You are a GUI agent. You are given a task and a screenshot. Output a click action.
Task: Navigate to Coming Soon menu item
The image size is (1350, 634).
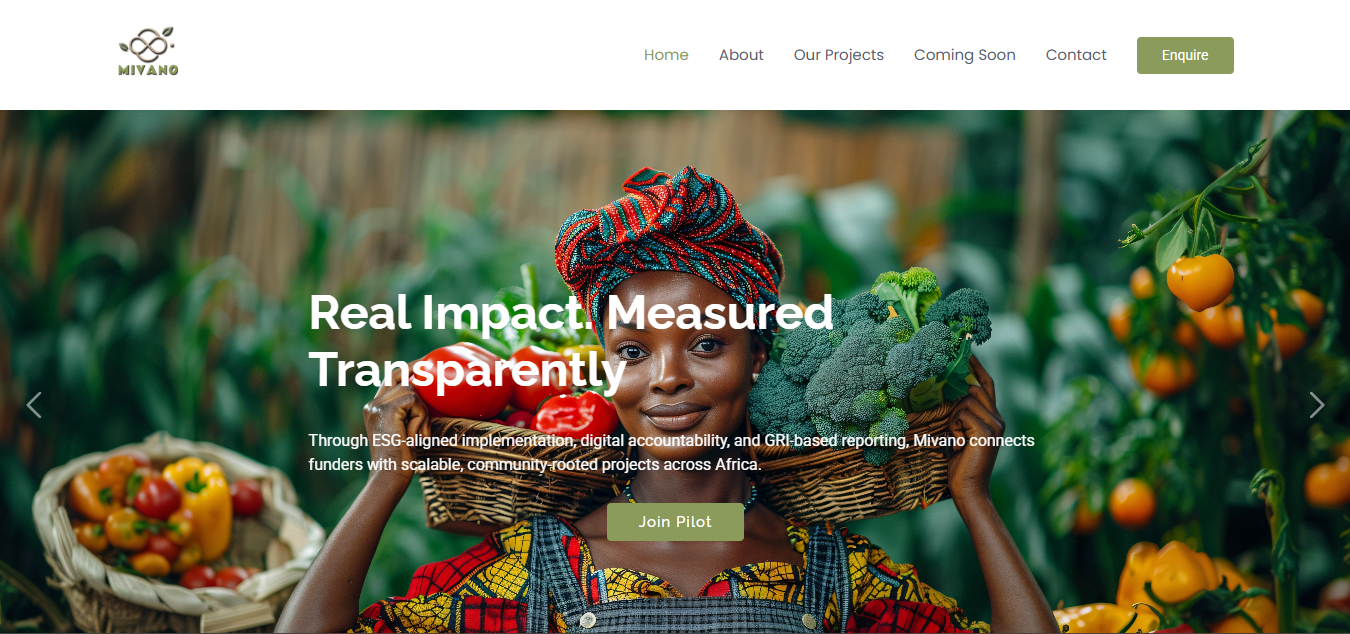(x=965, y=55)
